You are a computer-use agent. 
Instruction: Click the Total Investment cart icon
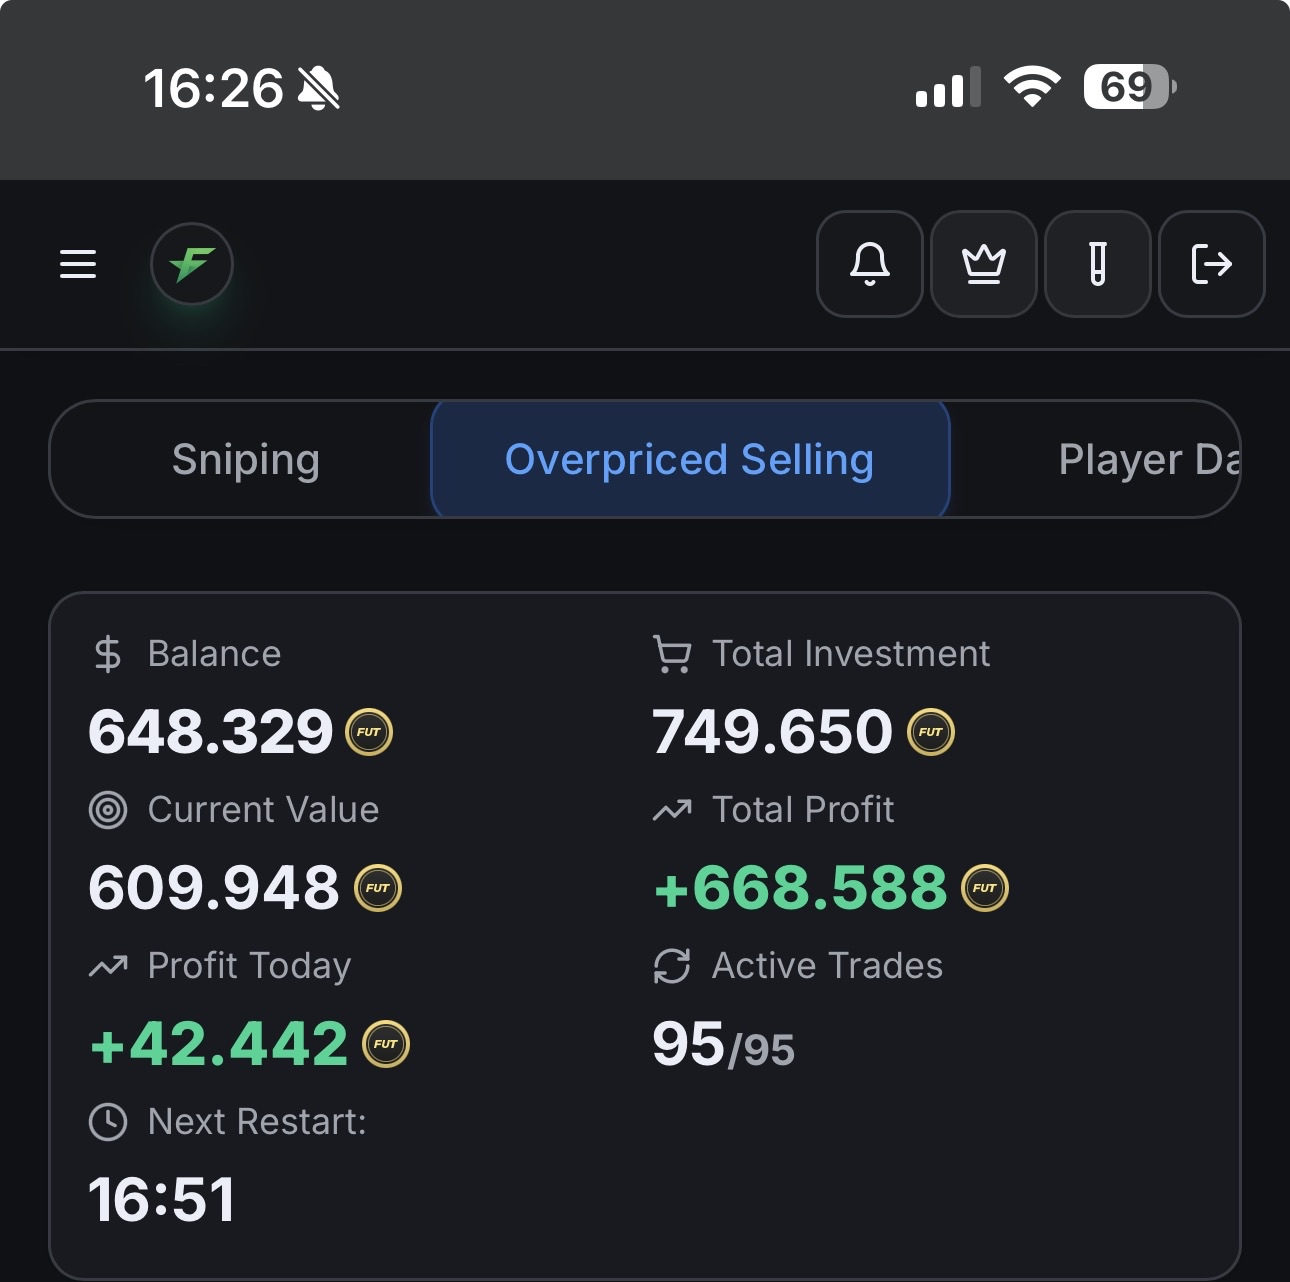coord(672,654)
